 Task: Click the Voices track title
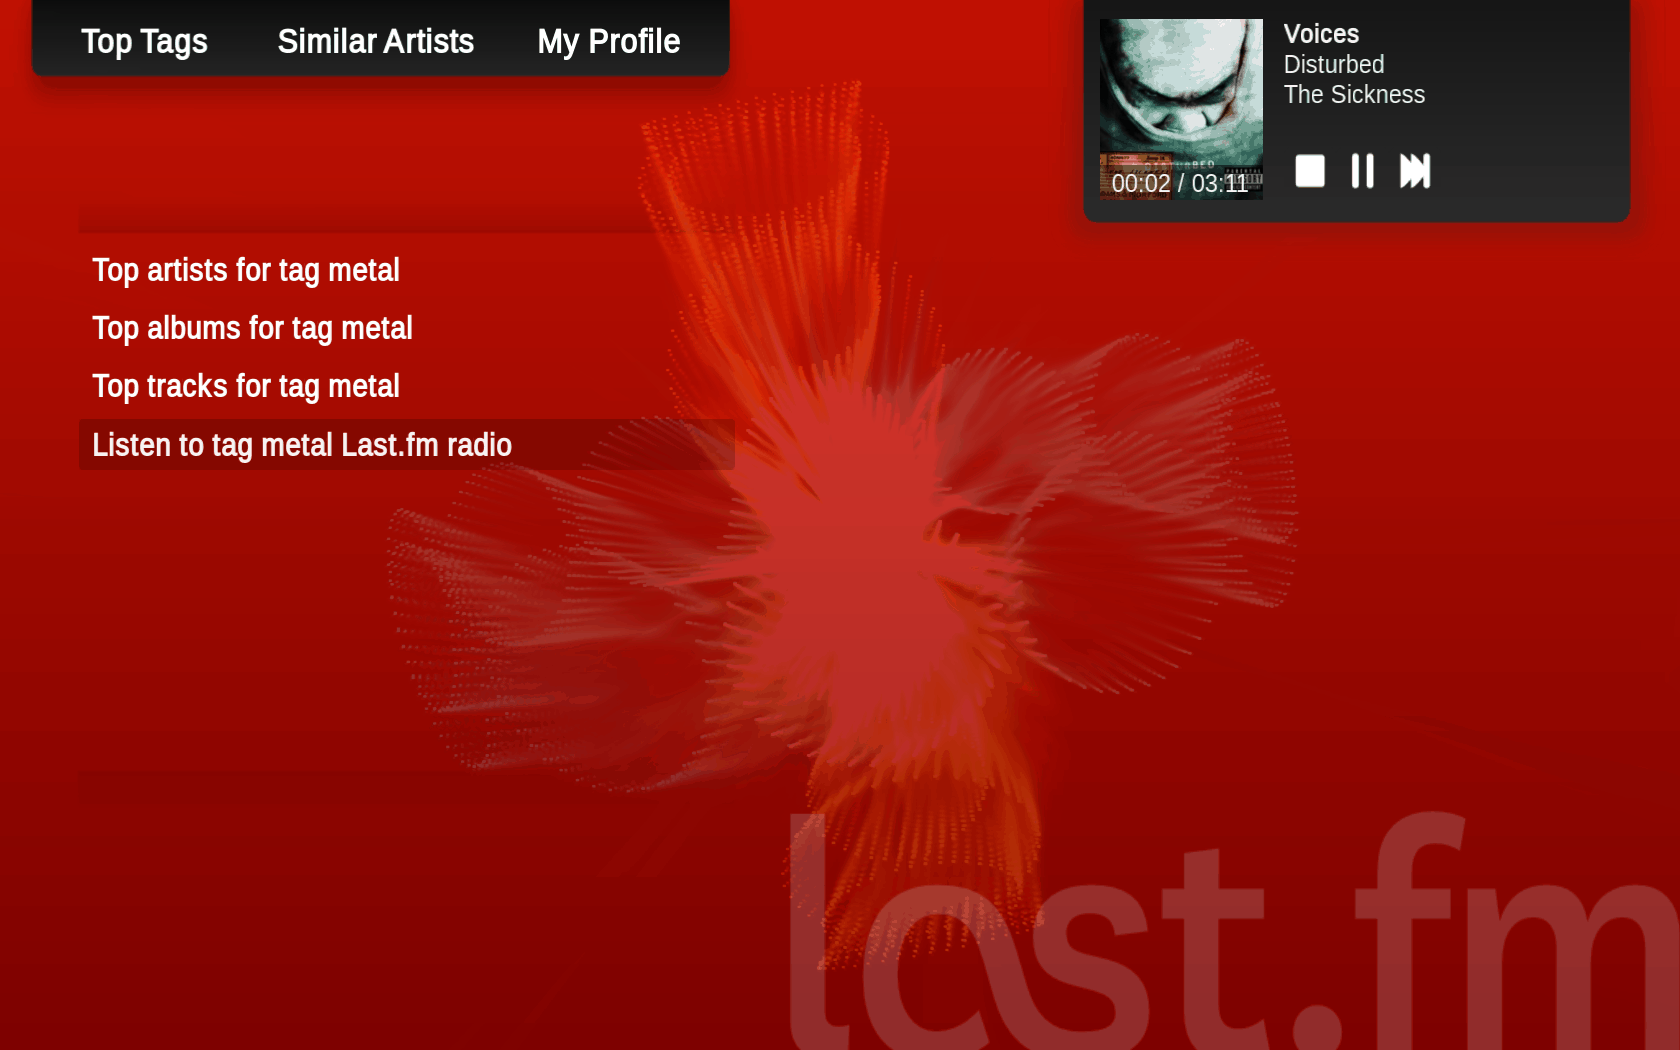click(x=1321, y=34)
